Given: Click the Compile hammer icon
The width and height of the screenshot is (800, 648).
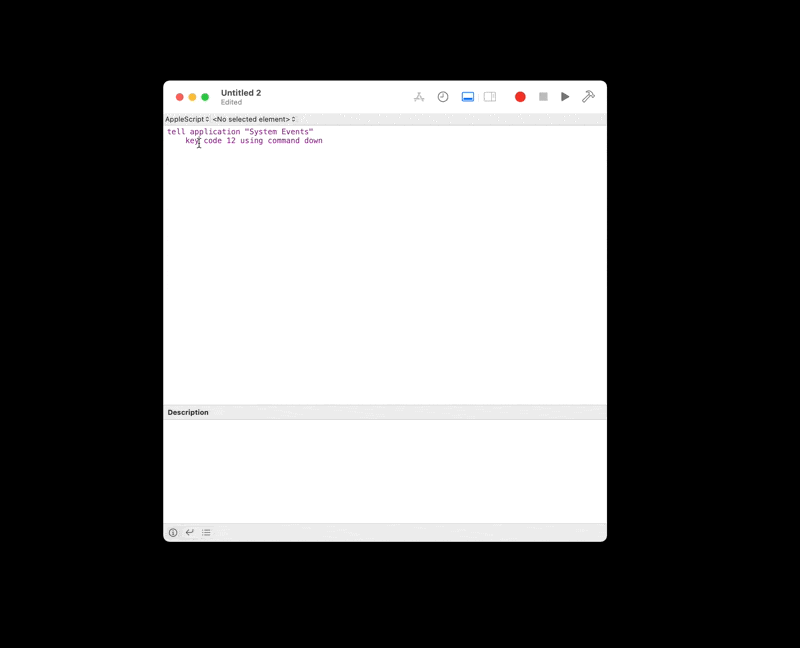Looking at the screenshot, I should pyautogui.click(x=589, y=96).
